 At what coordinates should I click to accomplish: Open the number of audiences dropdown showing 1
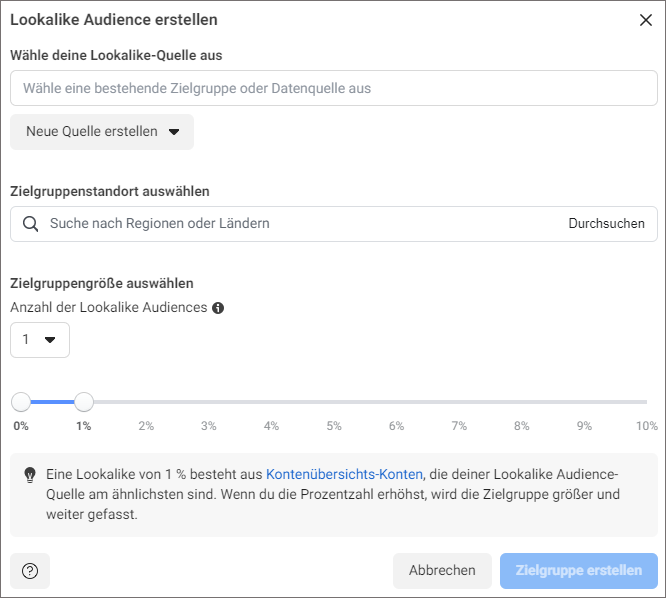pos(40,340)
